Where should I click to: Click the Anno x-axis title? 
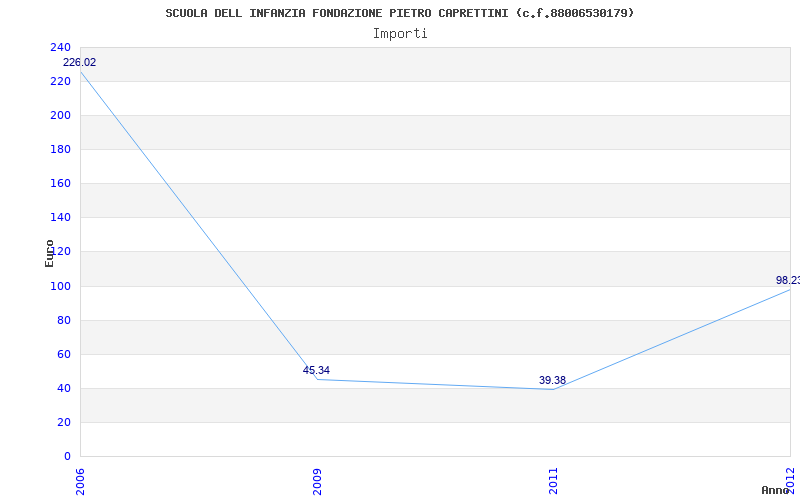point(775,490)
